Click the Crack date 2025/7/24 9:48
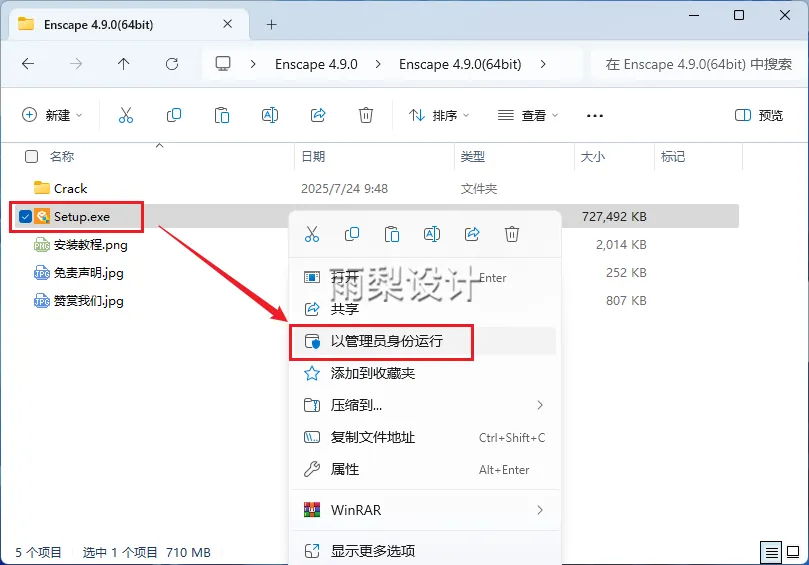The height and width of the screenshot is (565, 809). (344, 188)
